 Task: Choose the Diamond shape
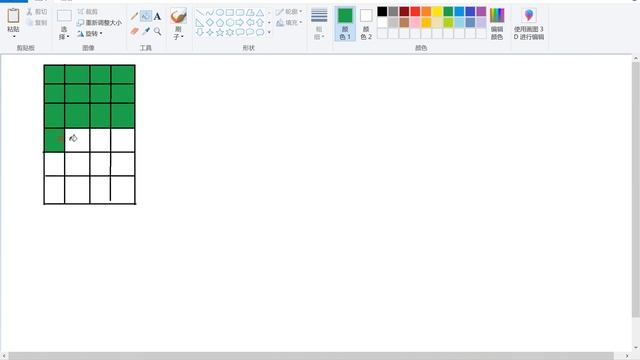pos(210,22)
